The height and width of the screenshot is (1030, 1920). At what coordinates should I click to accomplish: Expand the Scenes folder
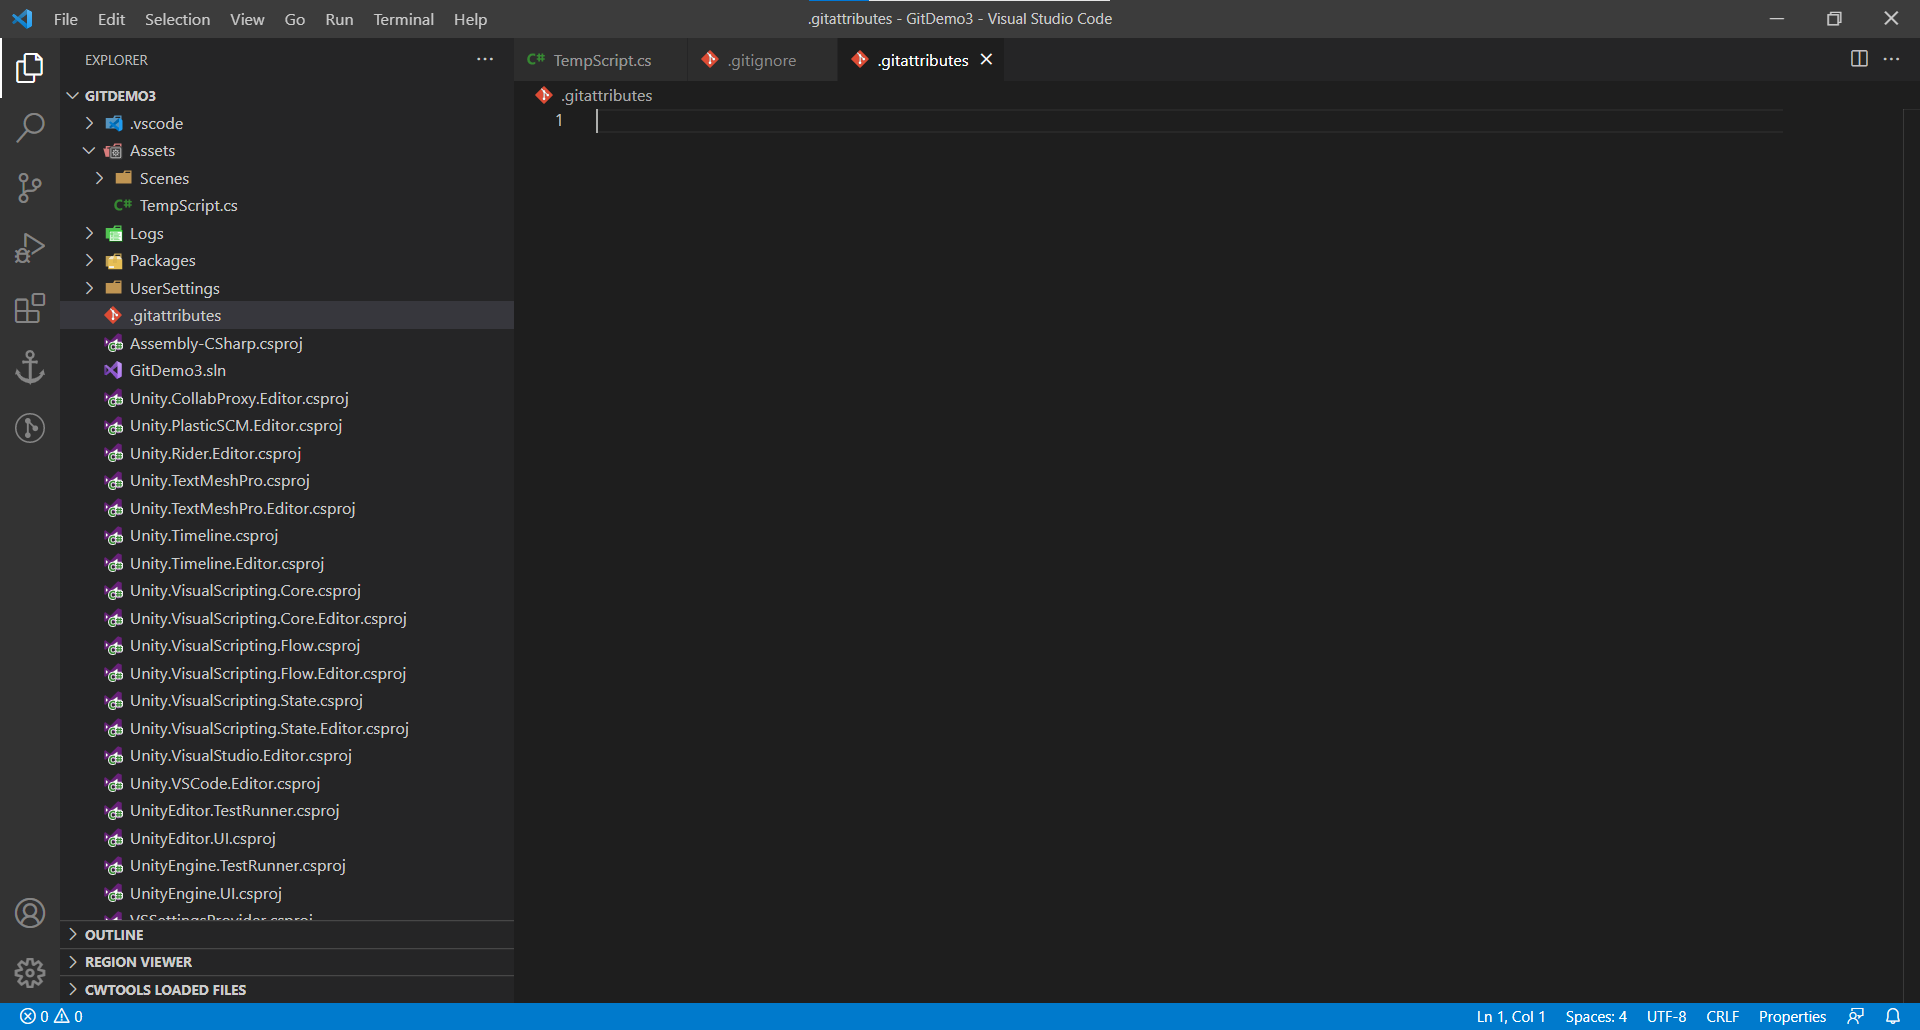(x=99, y=178)
